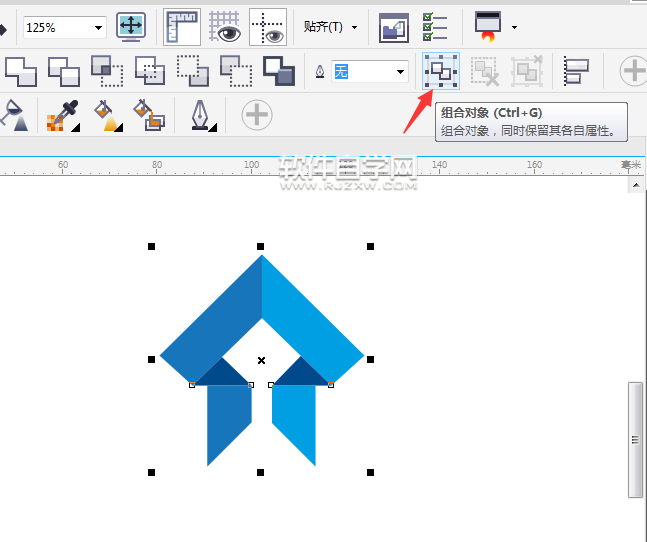Image resolution: width=647 pixels, height=542 pixels.
Task: Click ruler mark labeled 80
Action: point(157,165)
